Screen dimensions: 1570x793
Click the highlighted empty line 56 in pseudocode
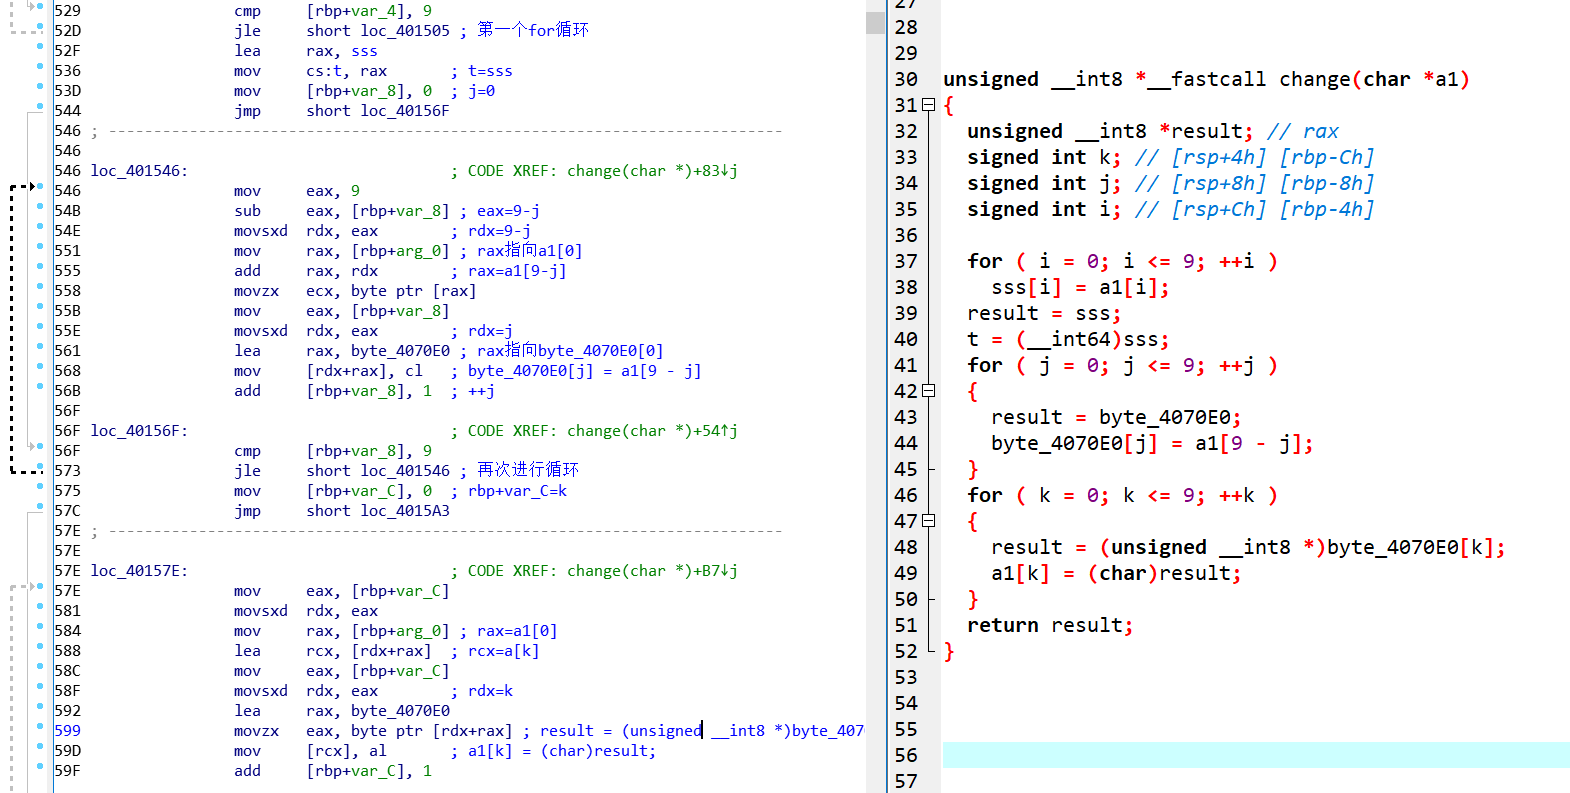click(1256, 755)
